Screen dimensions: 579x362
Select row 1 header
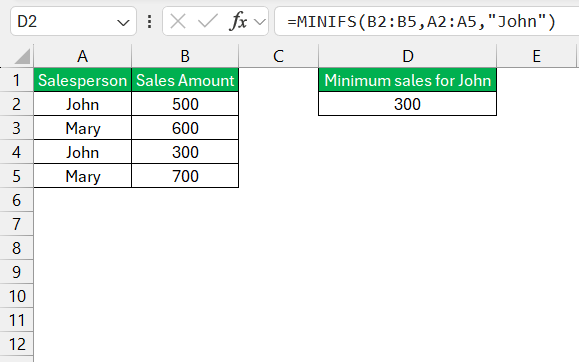click(x=17, y=80)
